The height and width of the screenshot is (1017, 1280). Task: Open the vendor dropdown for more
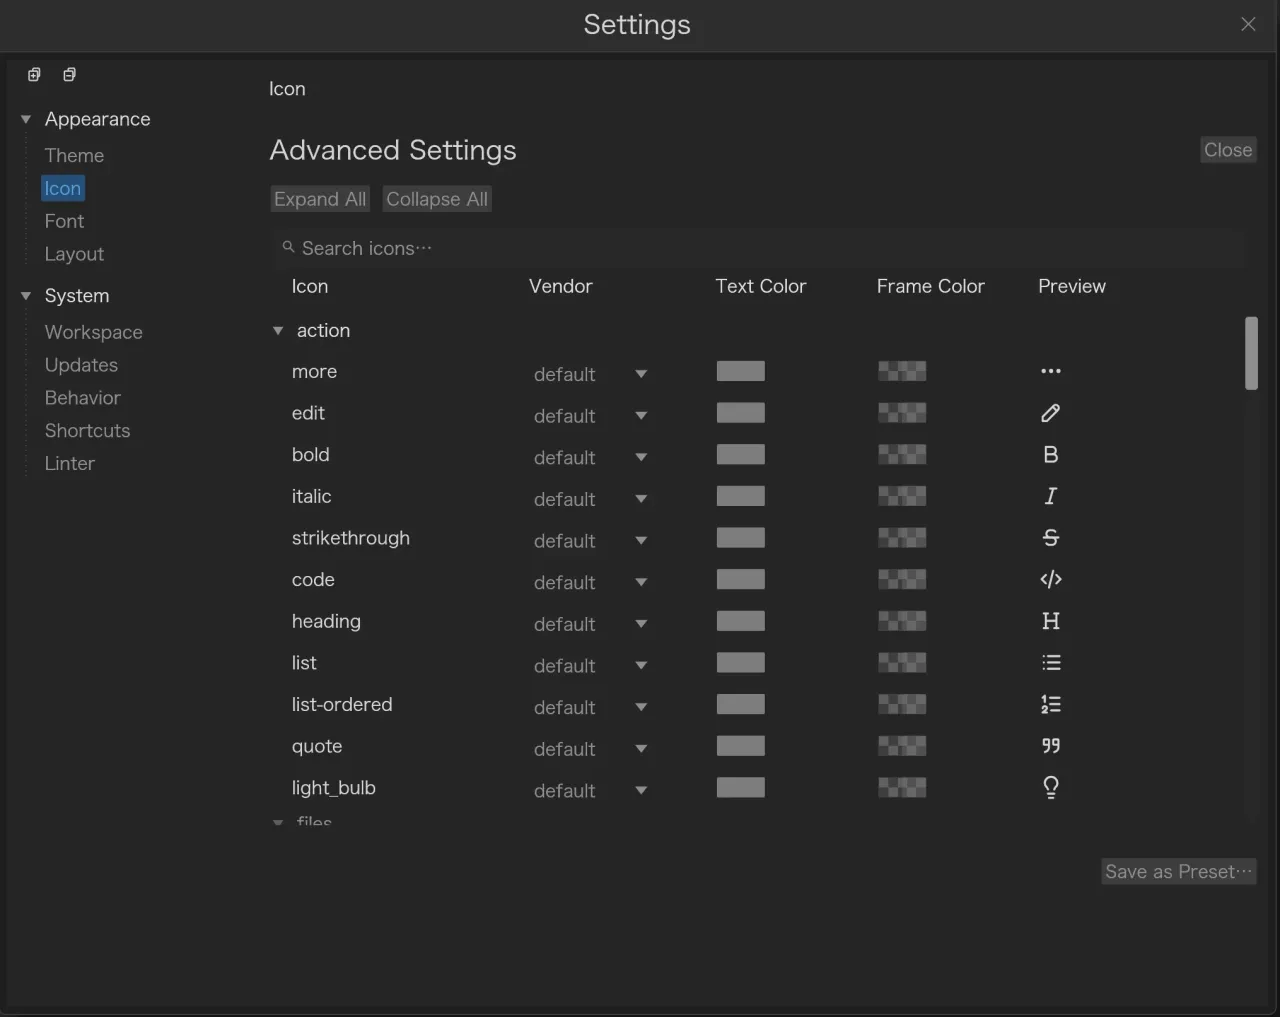[x=590, y=374]
